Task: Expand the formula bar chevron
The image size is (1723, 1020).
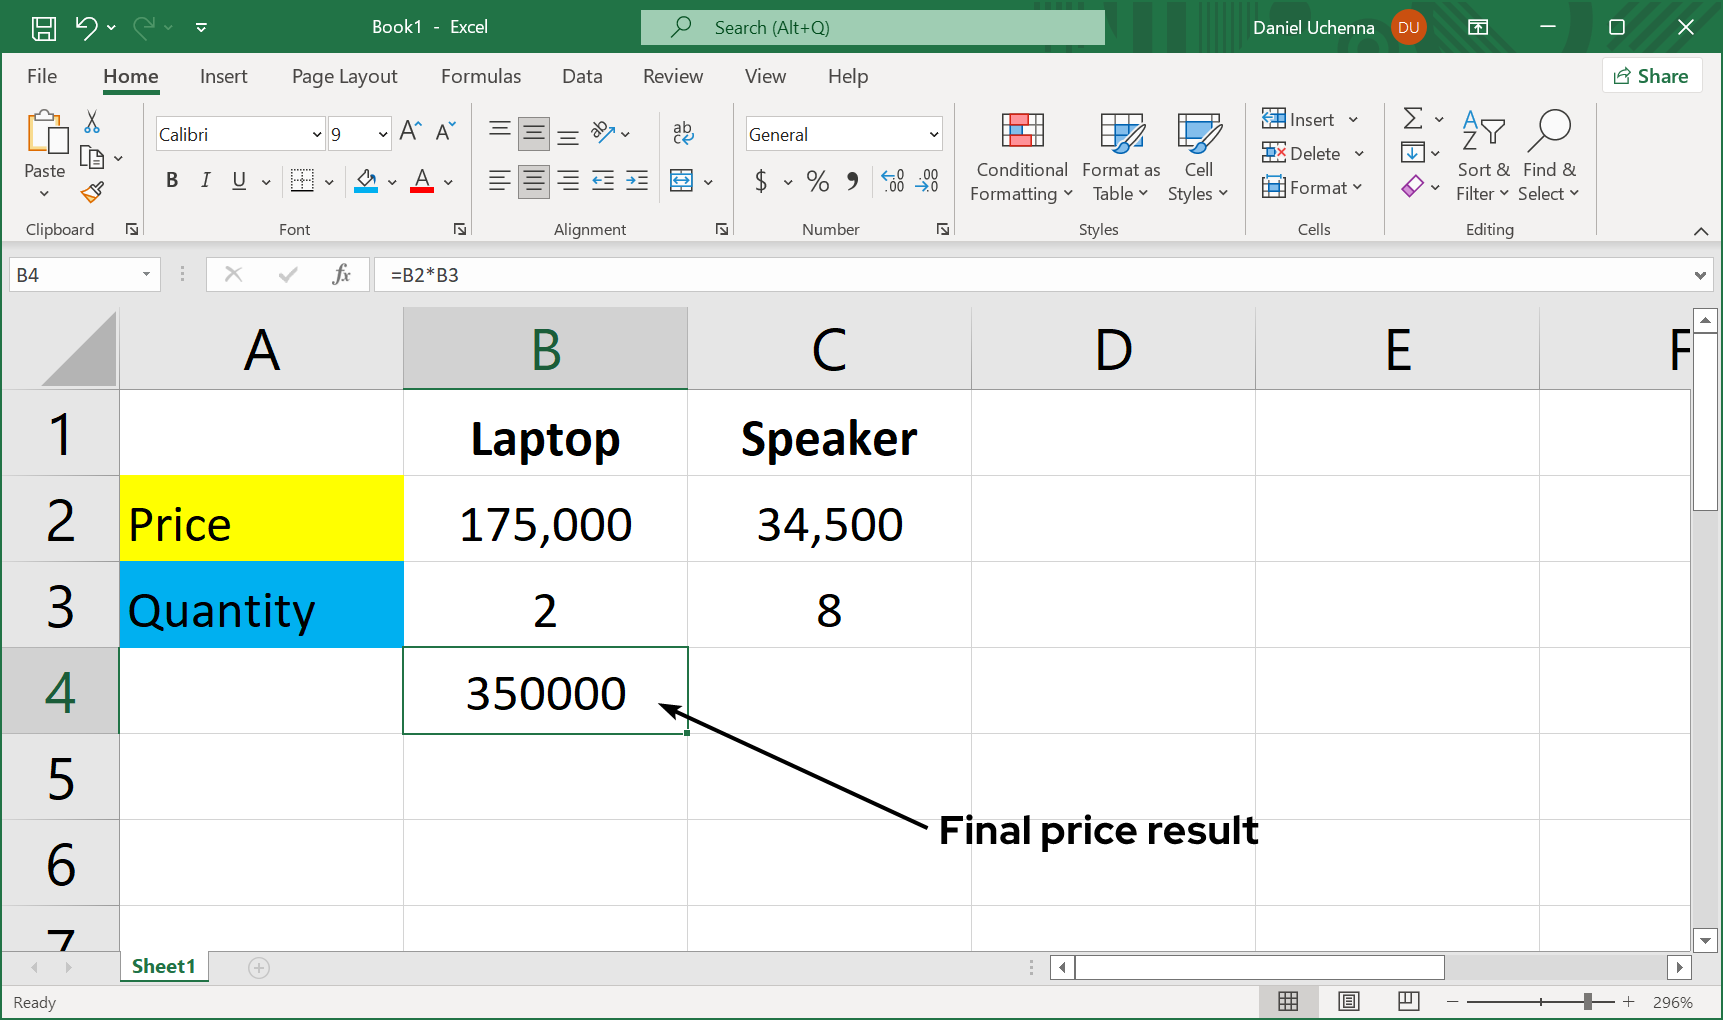Action: click(1700, 275)
